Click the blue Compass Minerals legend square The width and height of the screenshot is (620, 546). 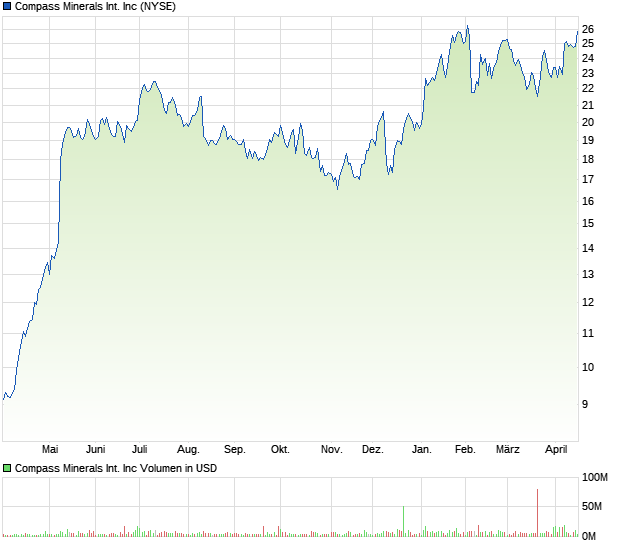coord(7,6)
